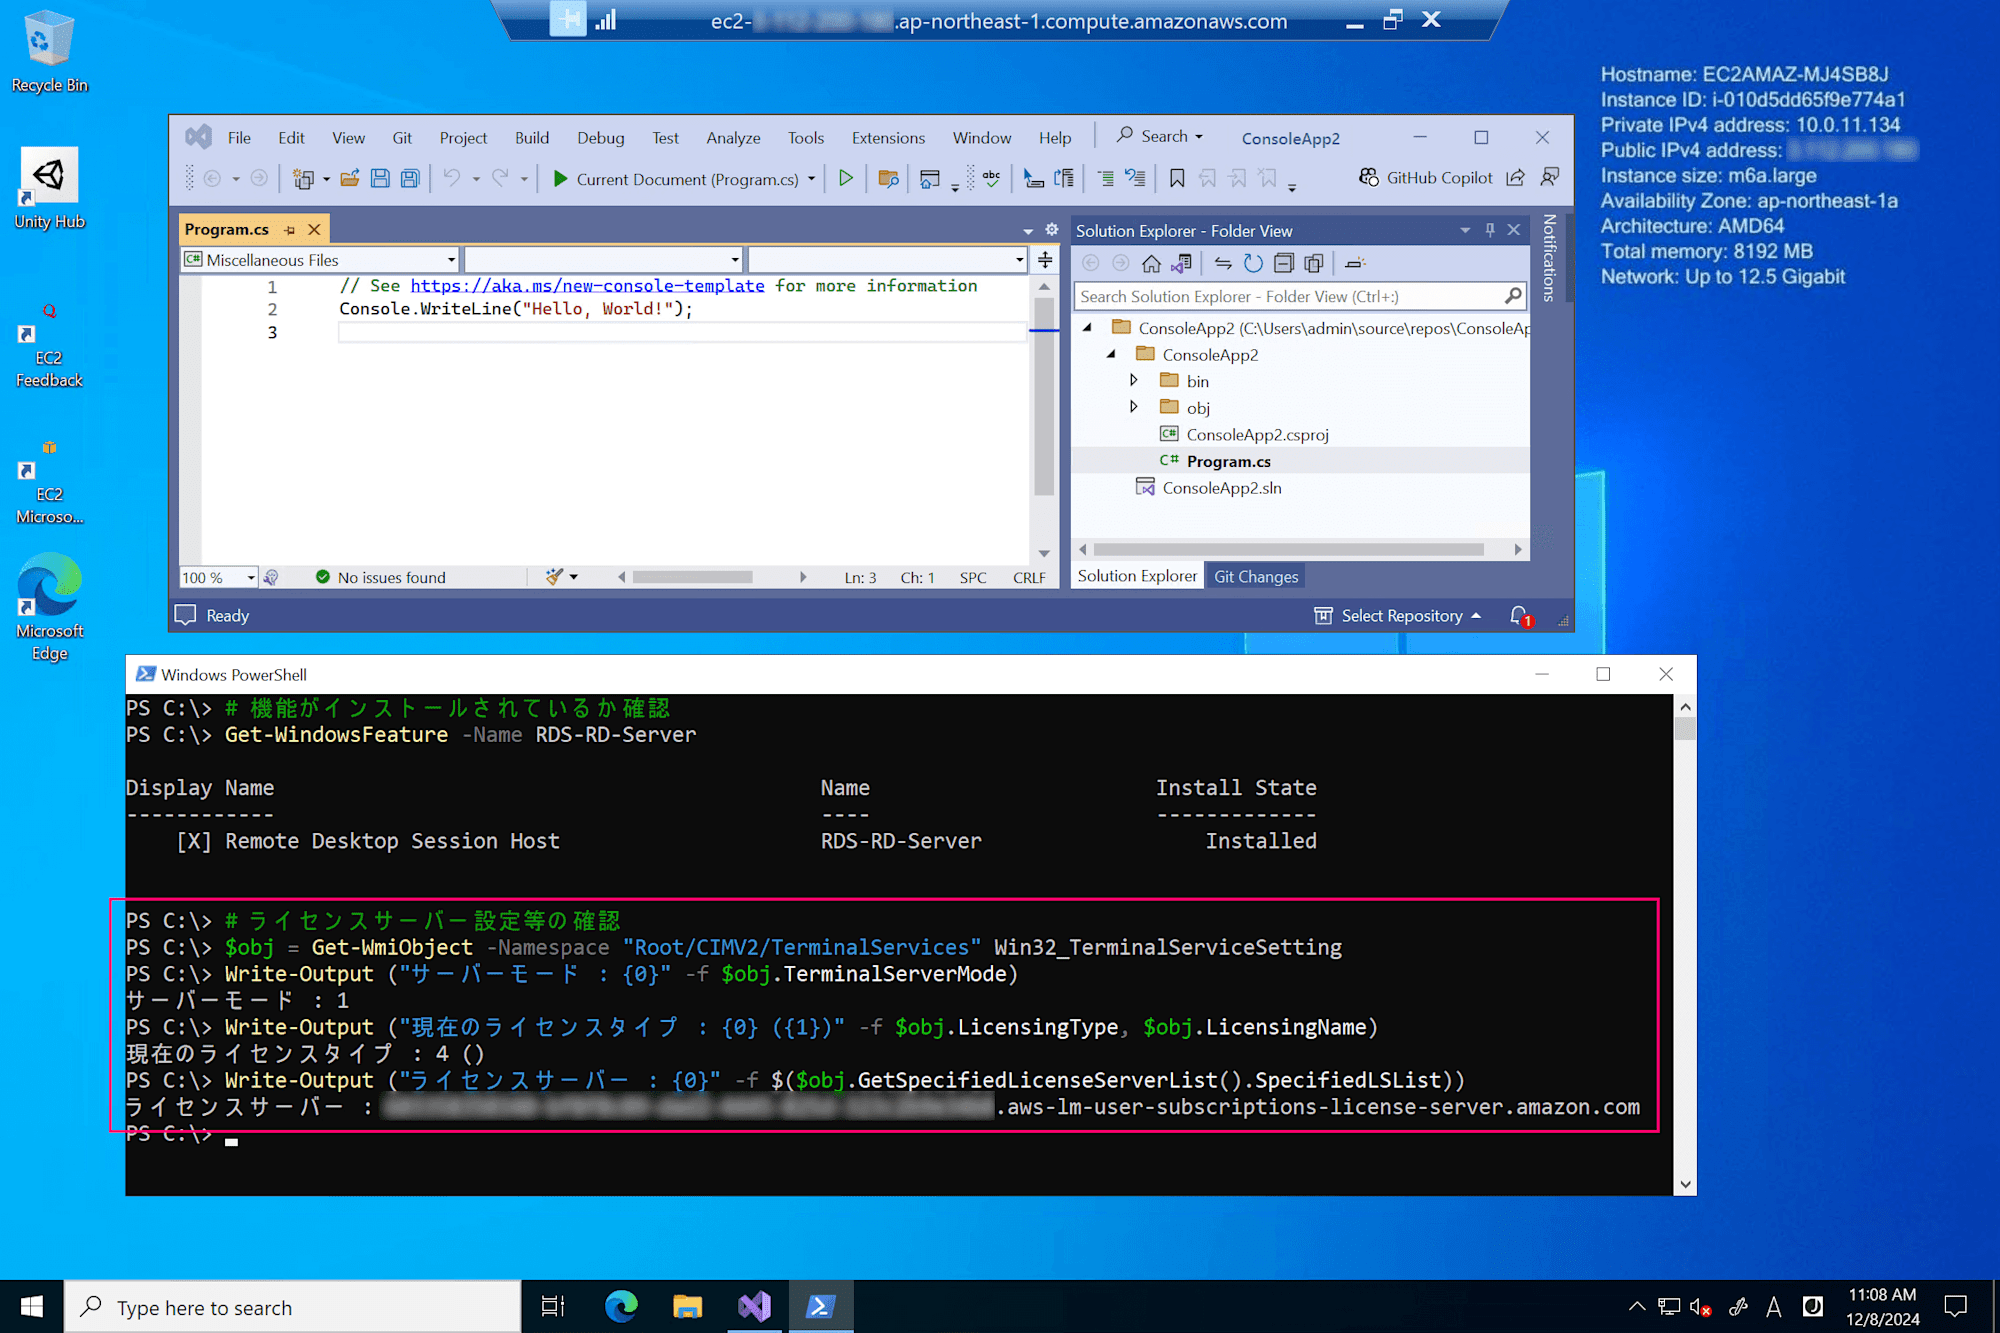Click the Visual Studio logo icon
2000x1333 pixels.
(x=198, y=137)
